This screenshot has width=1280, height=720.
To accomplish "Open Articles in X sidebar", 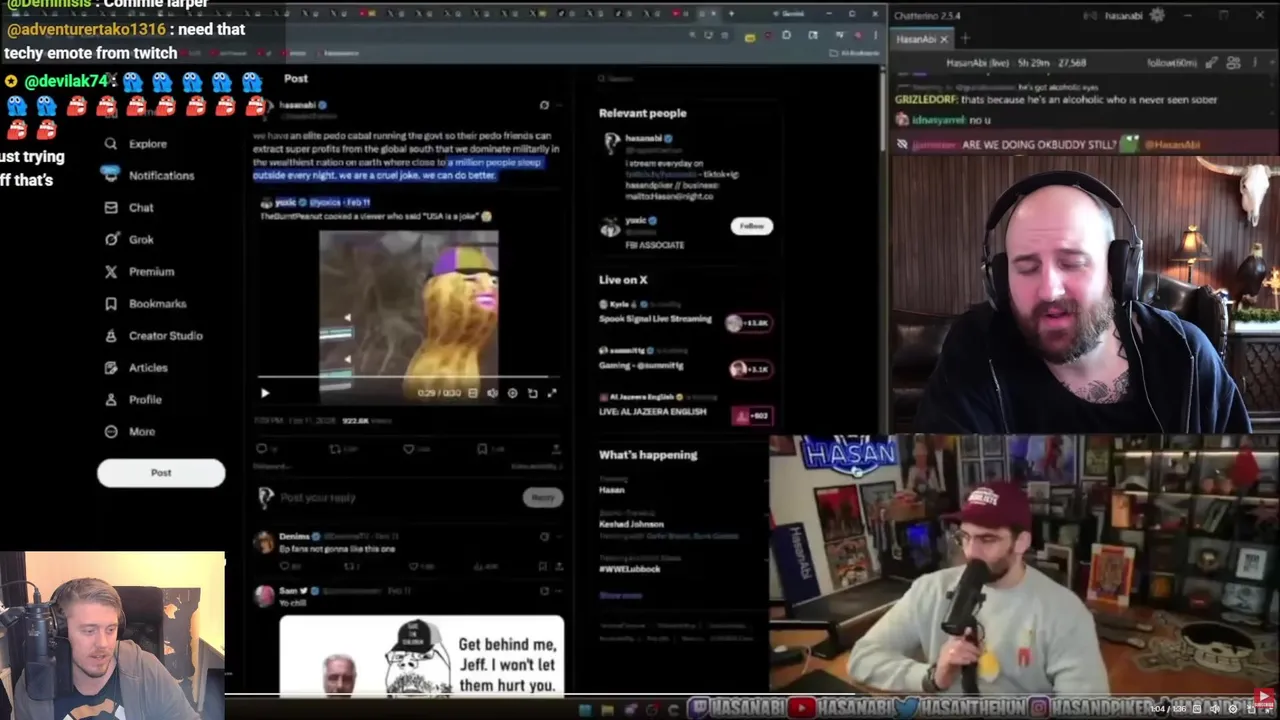I will [x=136, y=367].
